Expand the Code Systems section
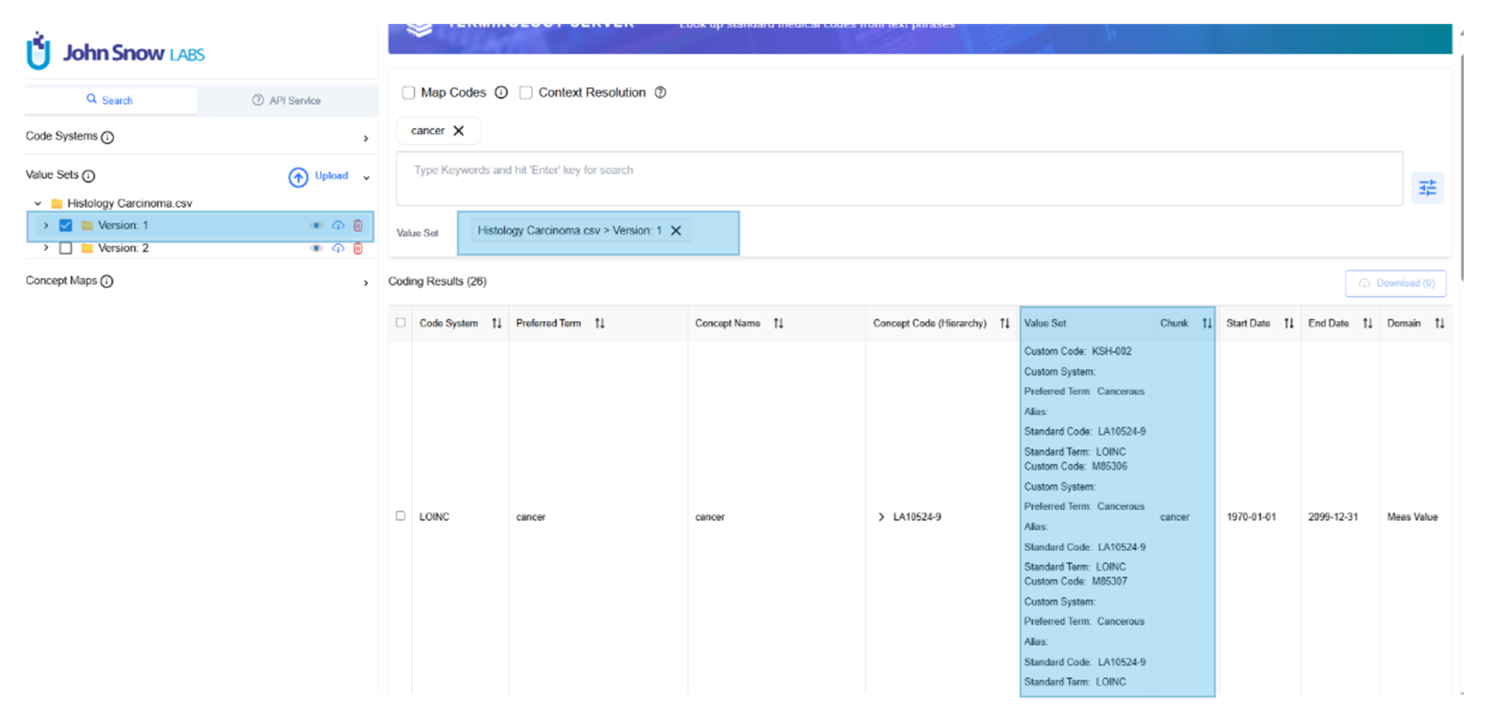 [366, 138]
